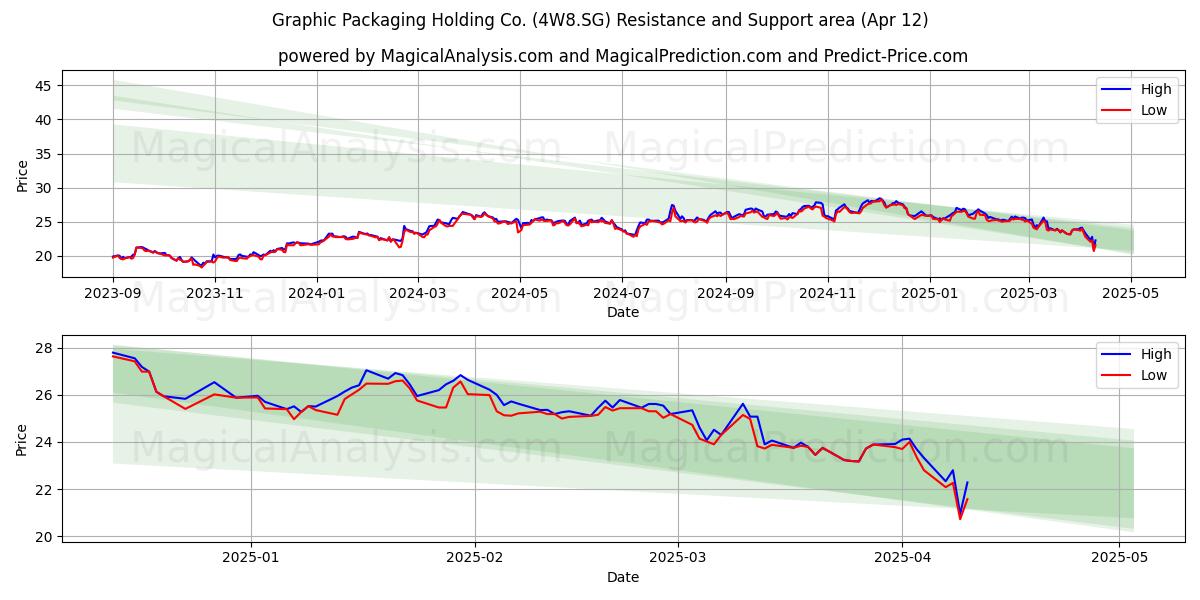1200x600 pixels.
Task: Click bottom chart x-axis label 2025-02
Action: [475, 558]
